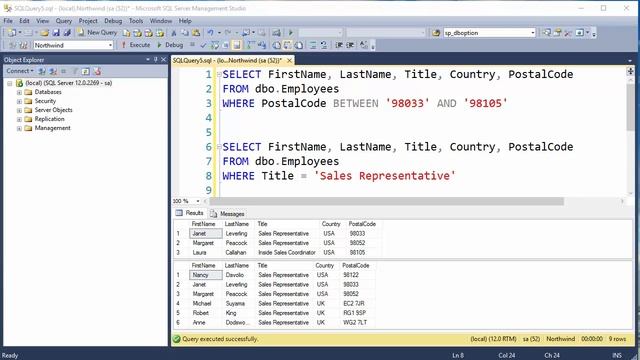Execute the current query
Screen dimensions: 640x360
tap(136, 45)
